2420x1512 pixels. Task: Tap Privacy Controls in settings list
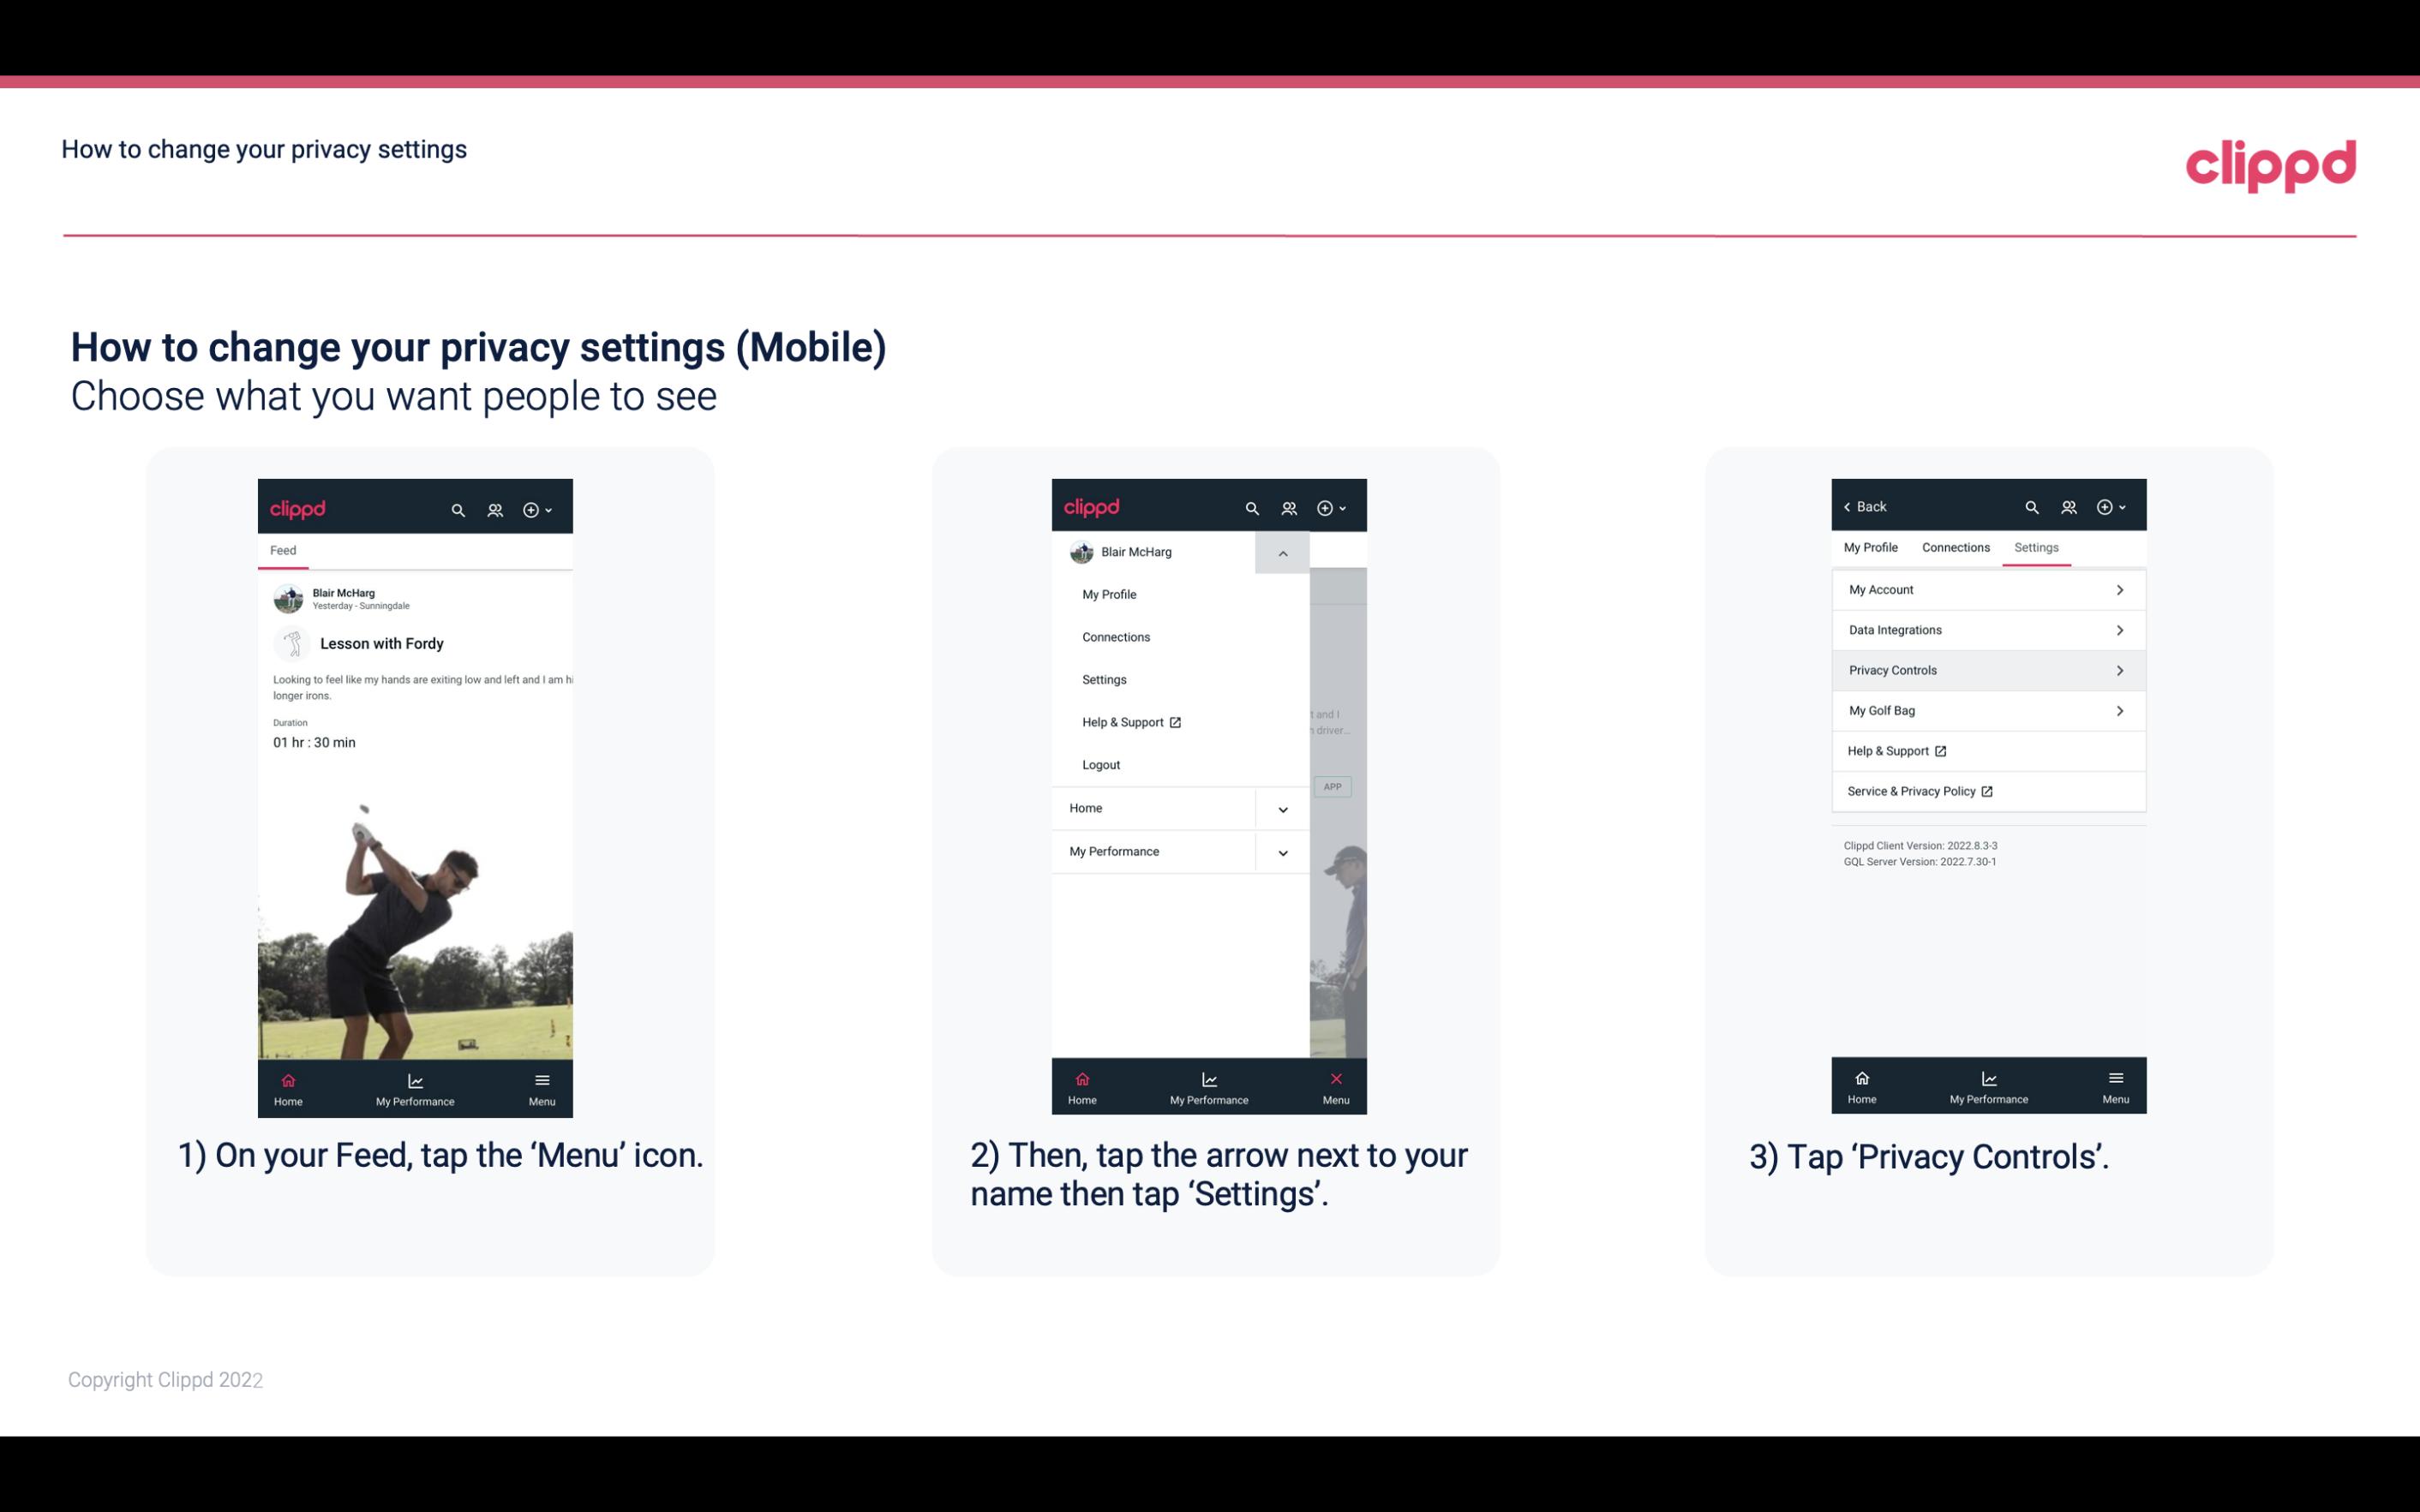[1986, 669]
